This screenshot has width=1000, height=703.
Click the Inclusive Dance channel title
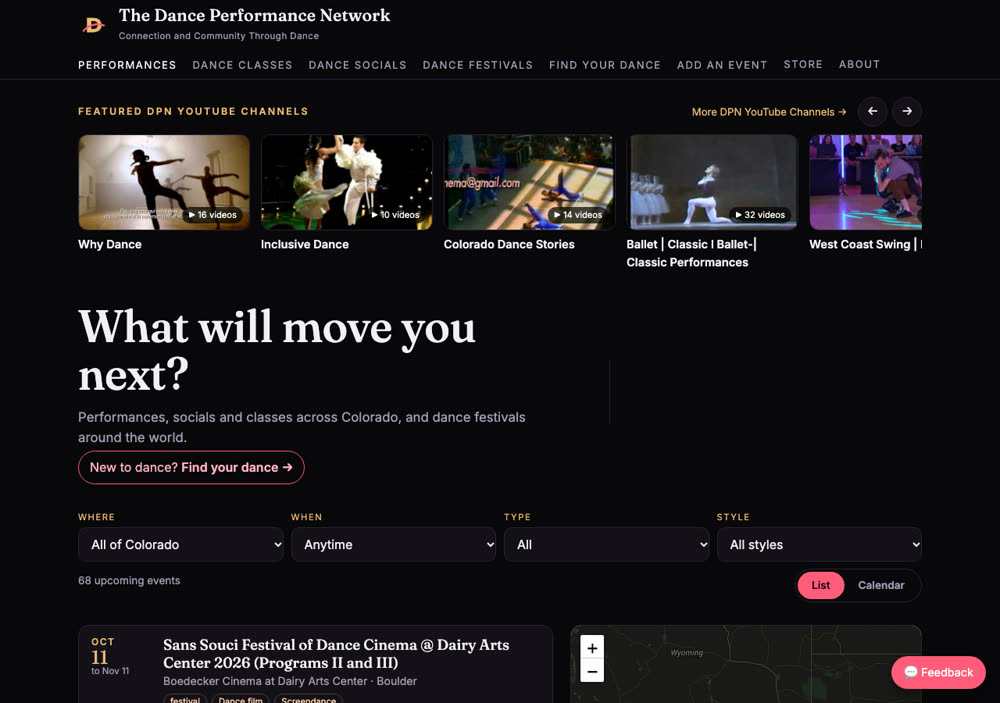tap(305, 244)
